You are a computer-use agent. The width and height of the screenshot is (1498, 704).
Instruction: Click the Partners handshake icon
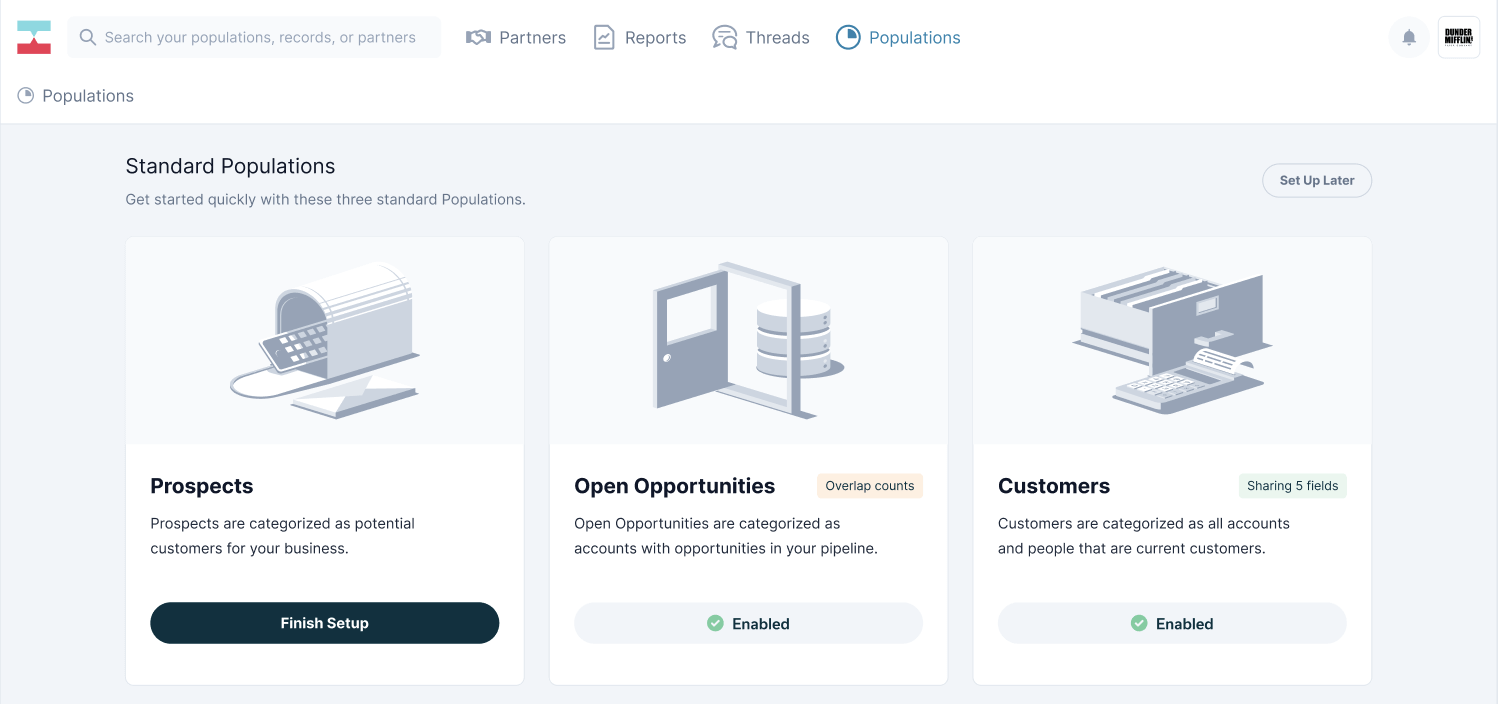[x=478, y=38]
